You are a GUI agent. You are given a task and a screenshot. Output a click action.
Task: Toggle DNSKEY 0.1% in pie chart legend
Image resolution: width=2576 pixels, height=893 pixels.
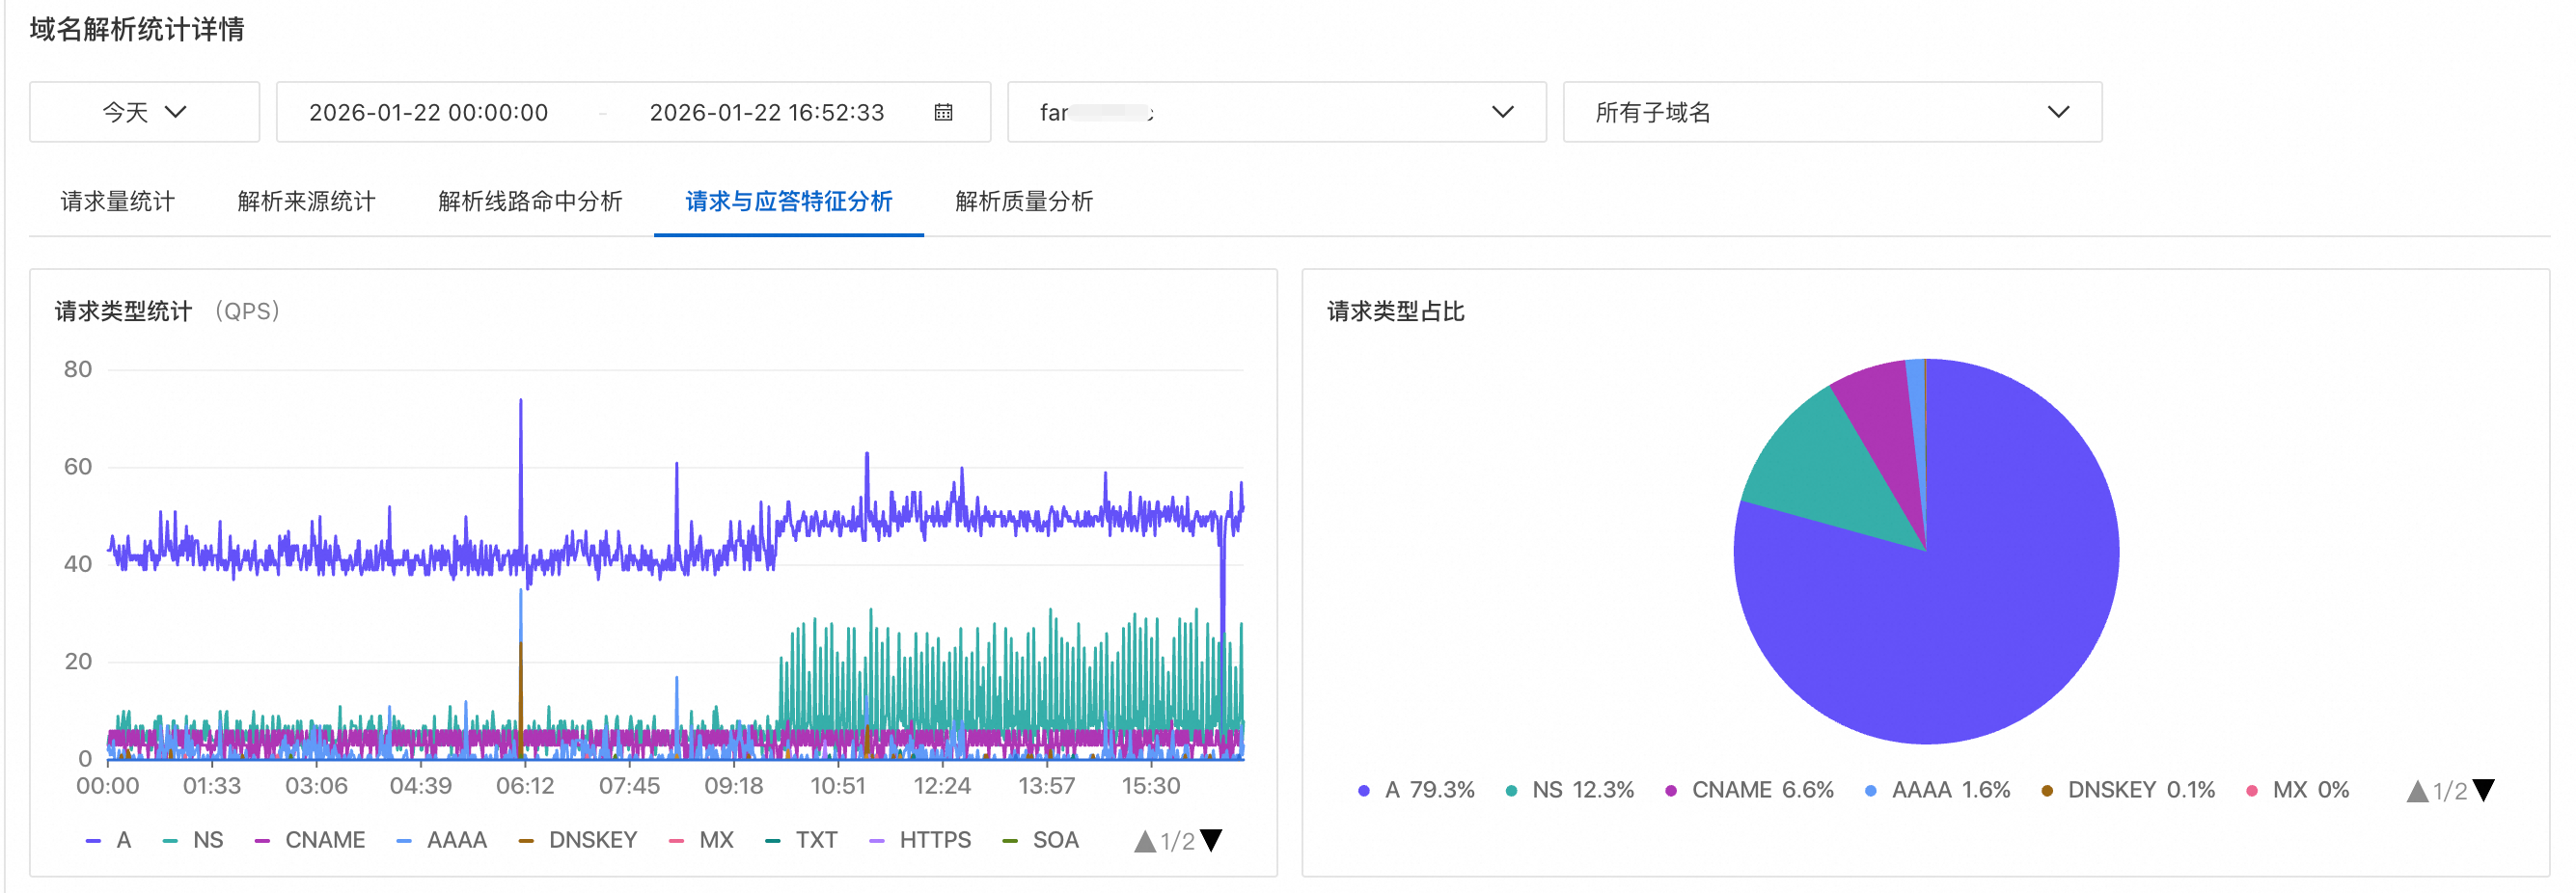point(2129,790)
